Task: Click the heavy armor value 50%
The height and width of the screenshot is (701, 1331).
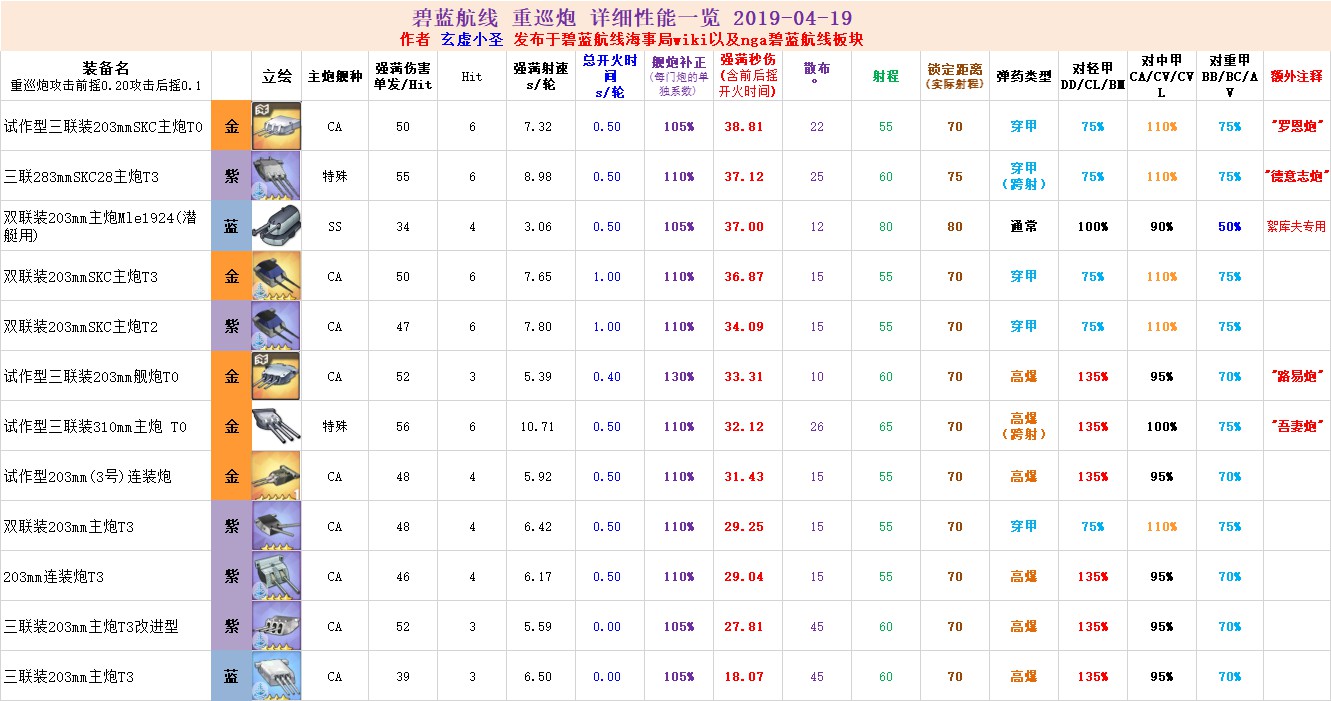Action: coord(1229,227)
